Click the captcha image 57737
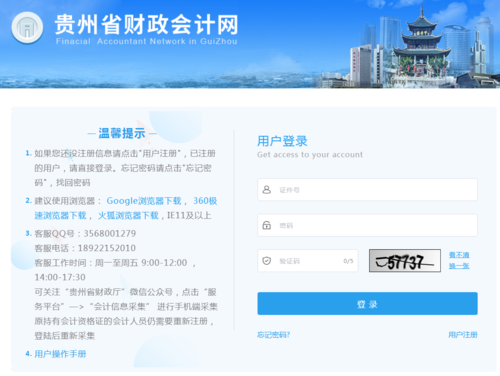Viewport: 500px width, 376px height. tap(405, 261)
